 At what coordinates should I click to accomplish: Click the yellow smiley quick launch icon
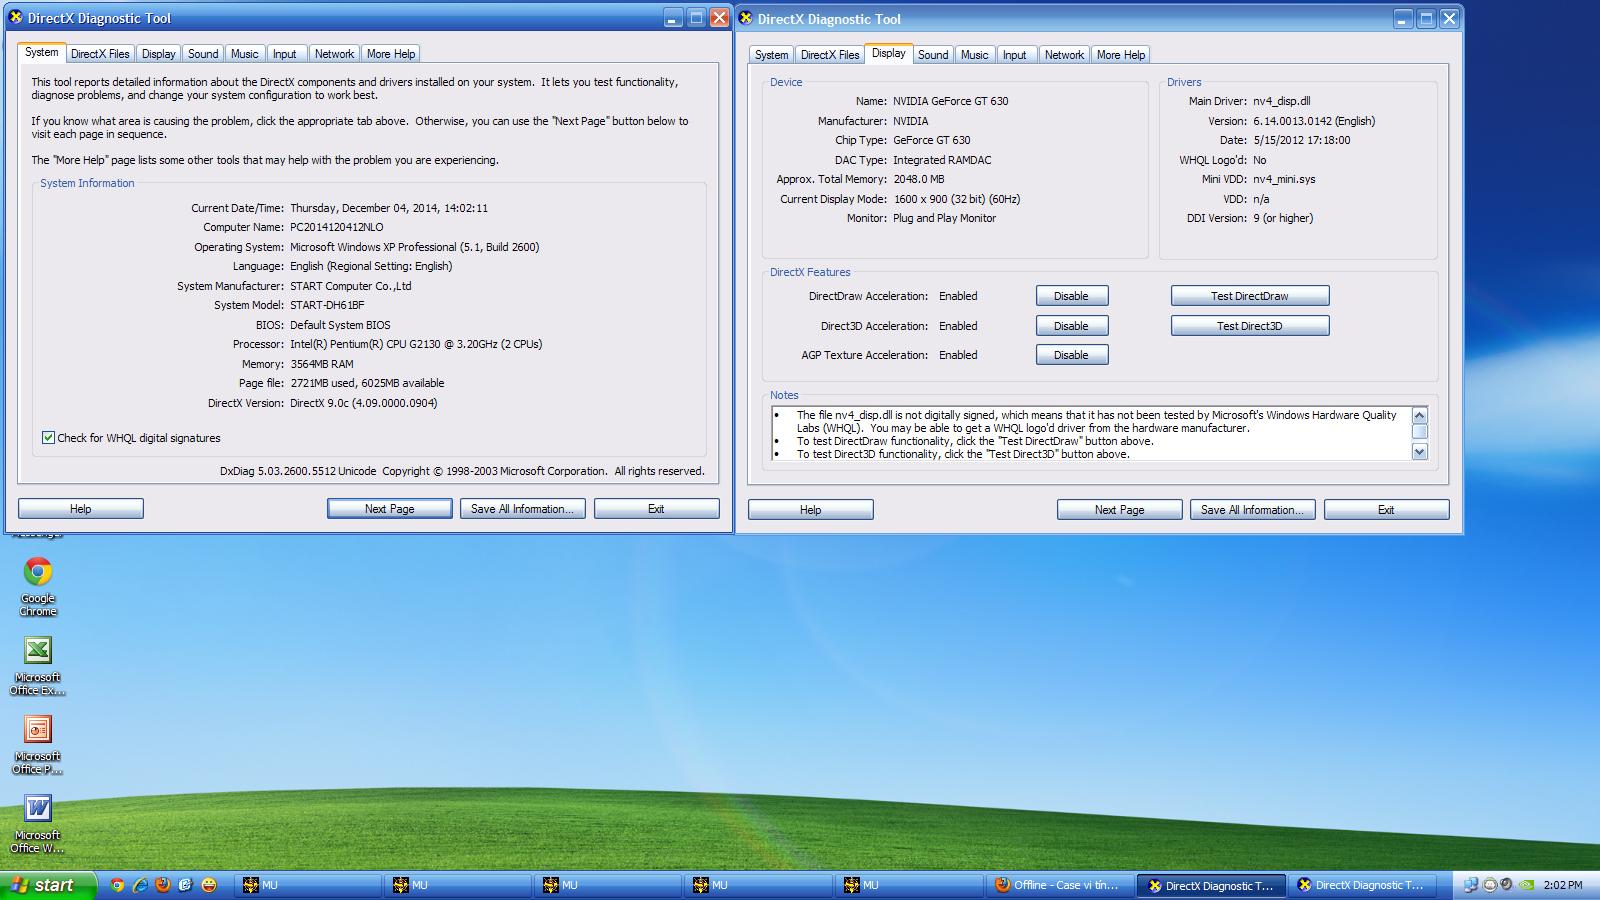208,885
